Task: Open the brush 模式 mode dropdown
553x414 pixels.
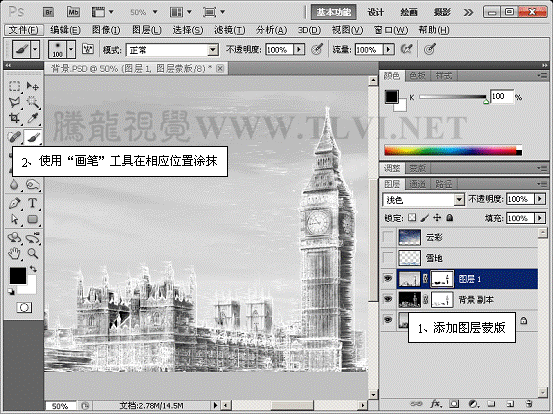Action: (213, 50)
